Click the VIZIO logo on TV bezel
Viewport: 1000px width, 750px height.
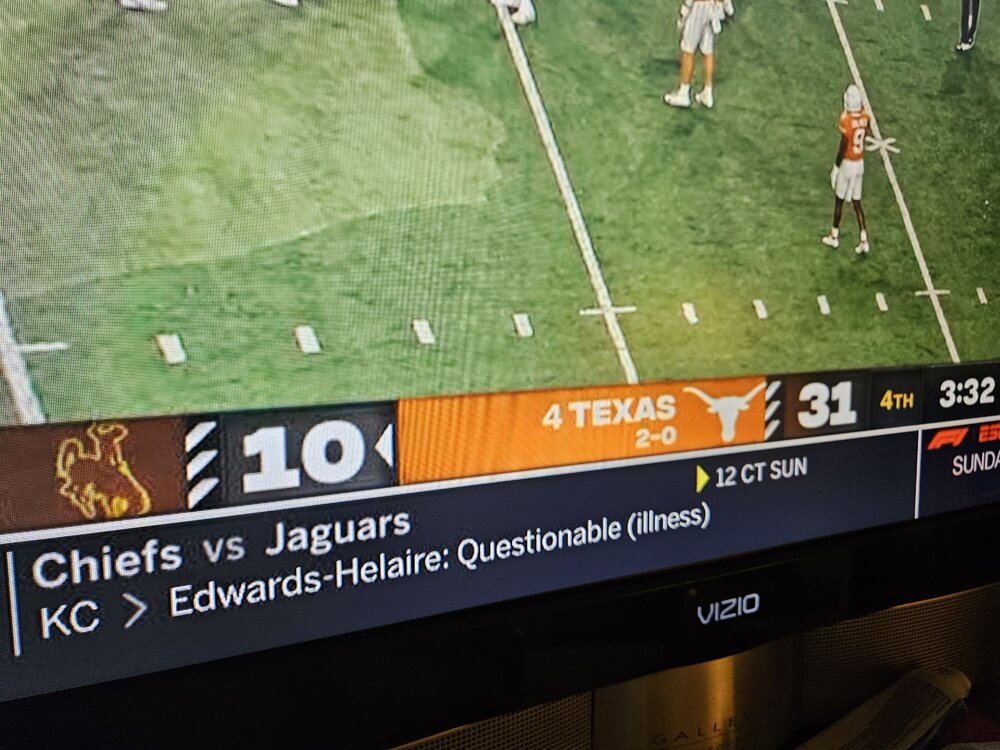[728, 608]
